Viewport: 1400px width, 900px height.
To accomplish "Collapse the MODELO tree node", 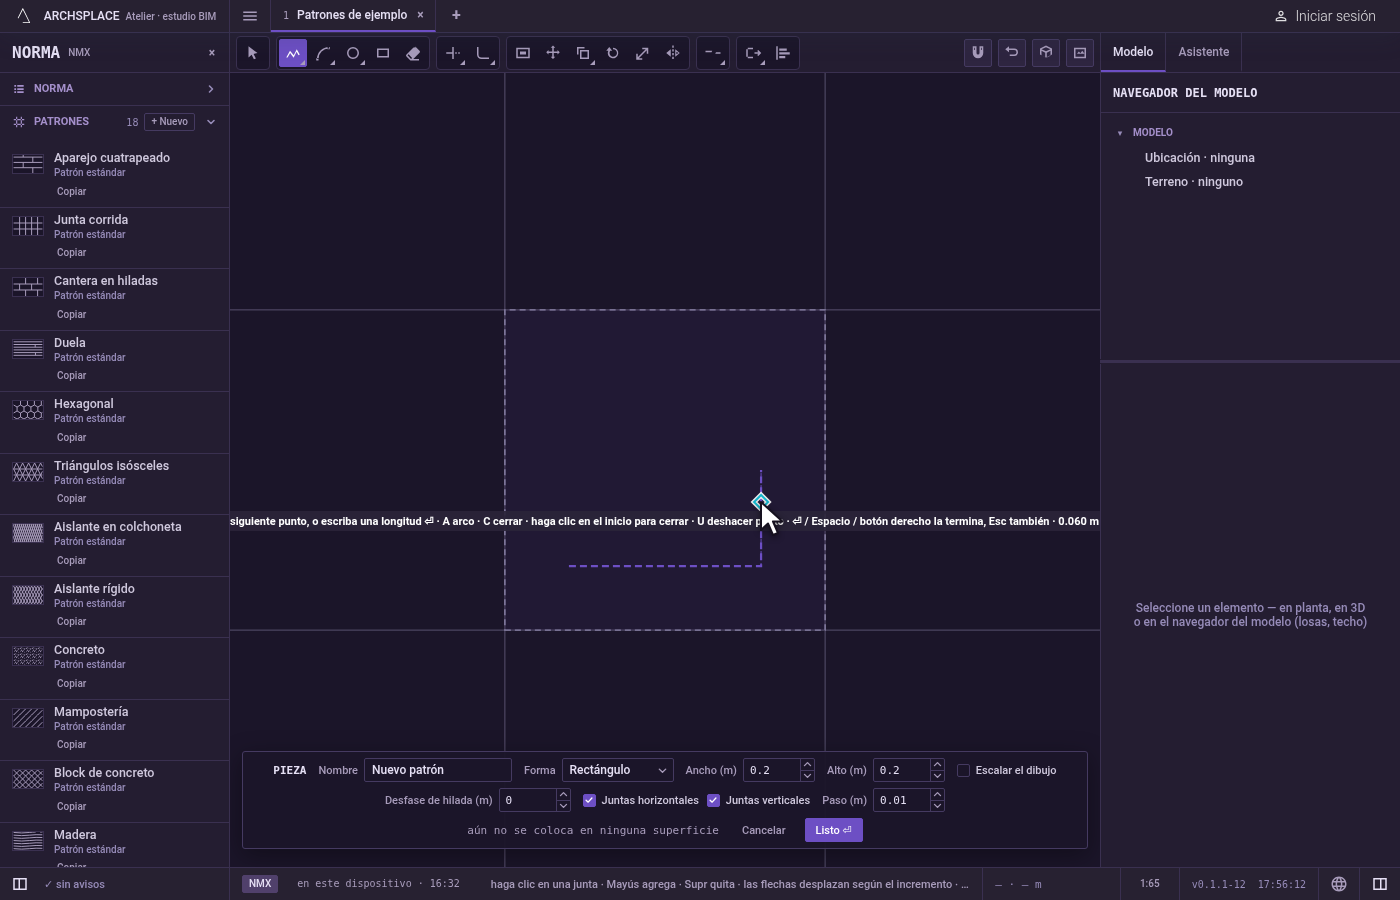I will (1120, 133).
